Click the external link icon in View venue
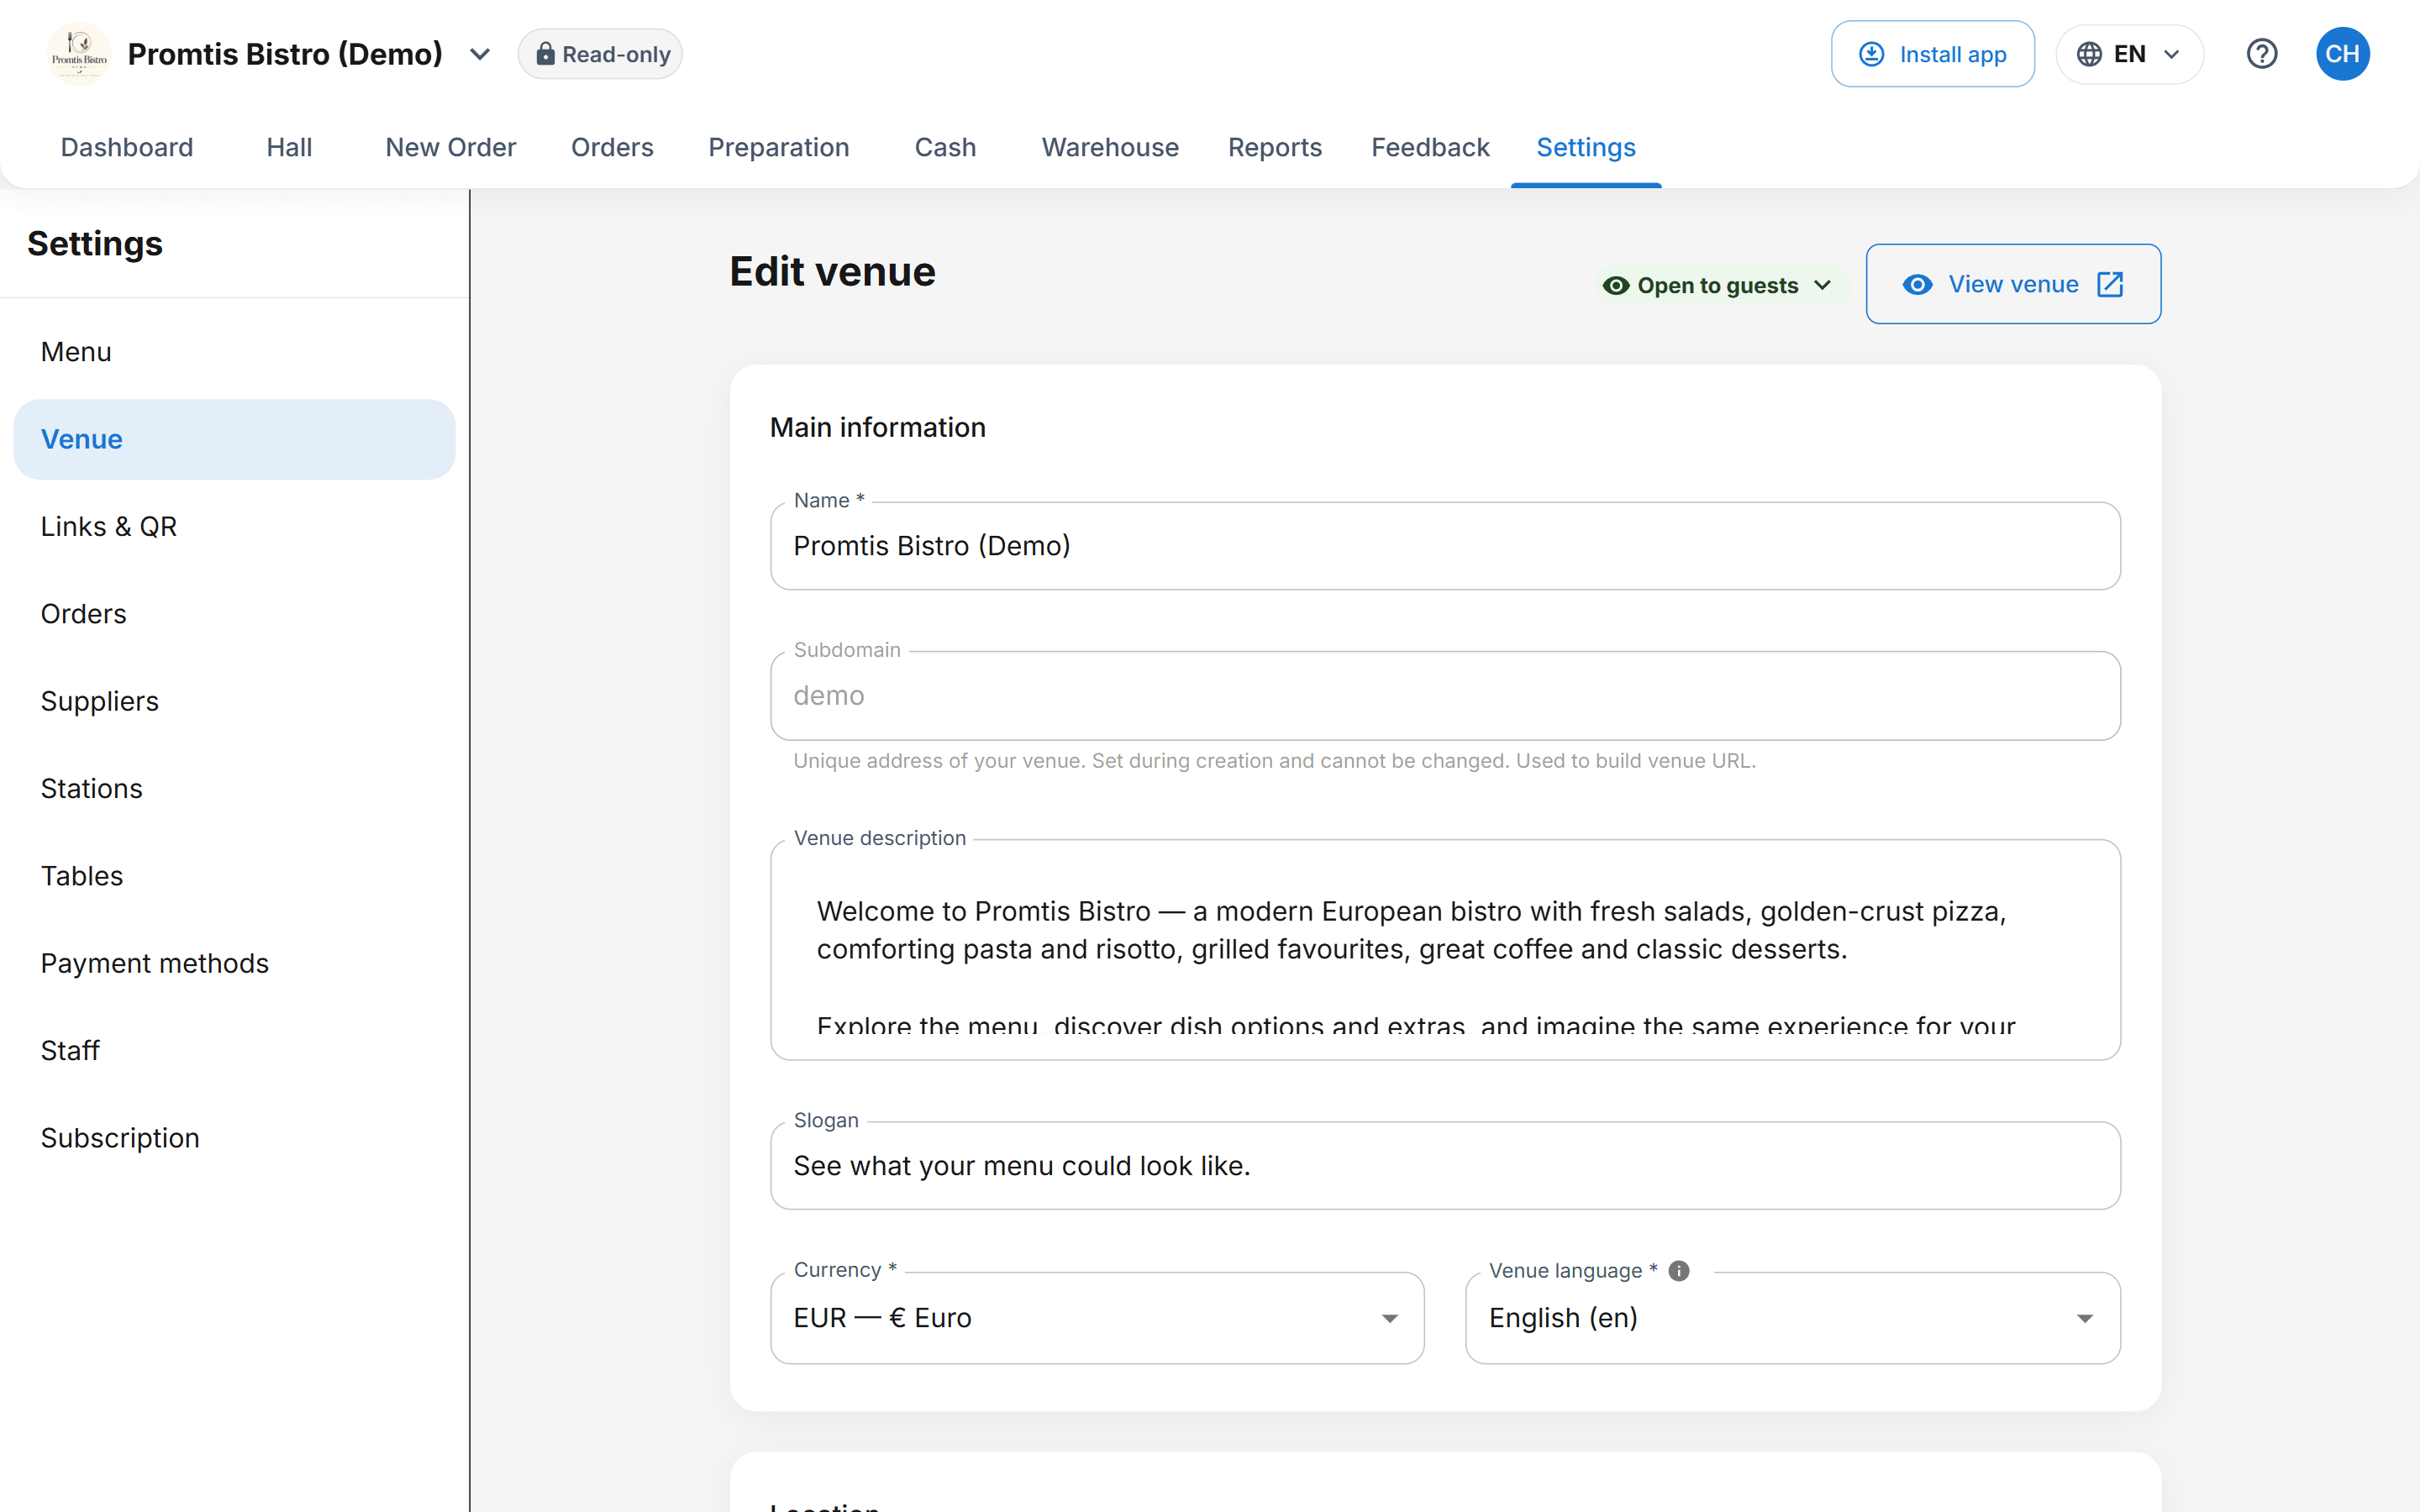Viewport: 2420px width, 1512px height. coord(2110,284)
